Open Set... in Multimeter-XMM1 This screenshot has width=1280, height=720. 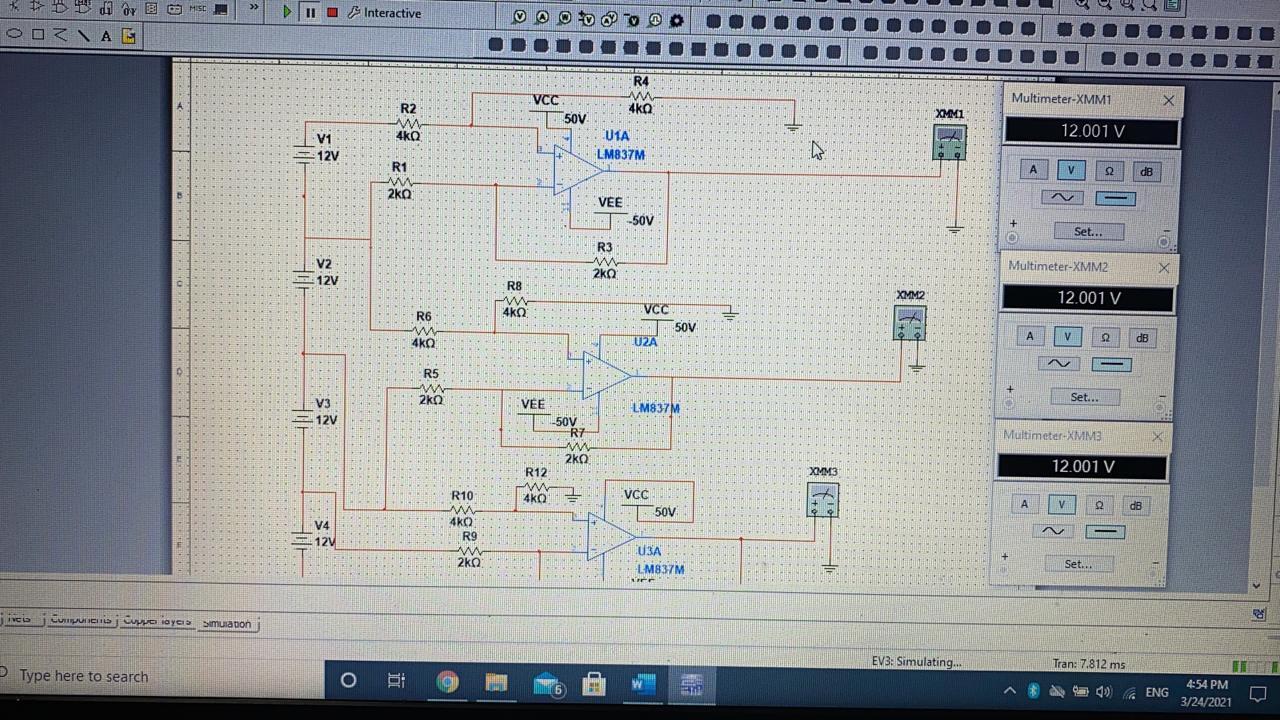coord(1088,231)
